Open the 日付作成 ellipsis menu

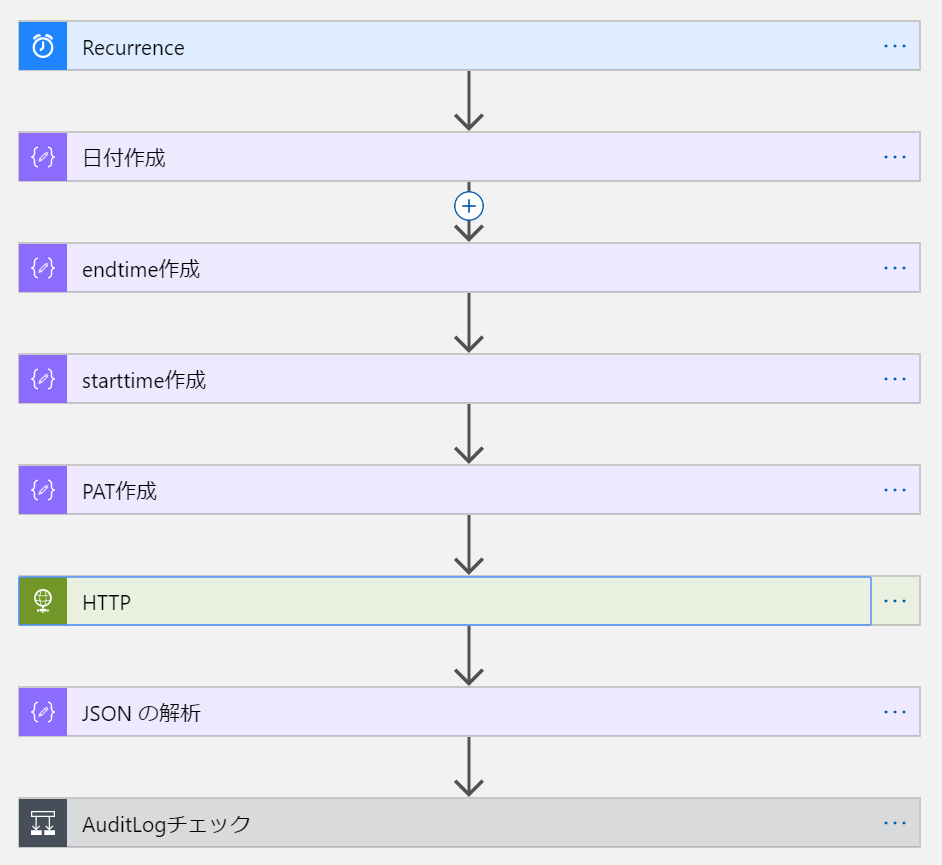895,157
